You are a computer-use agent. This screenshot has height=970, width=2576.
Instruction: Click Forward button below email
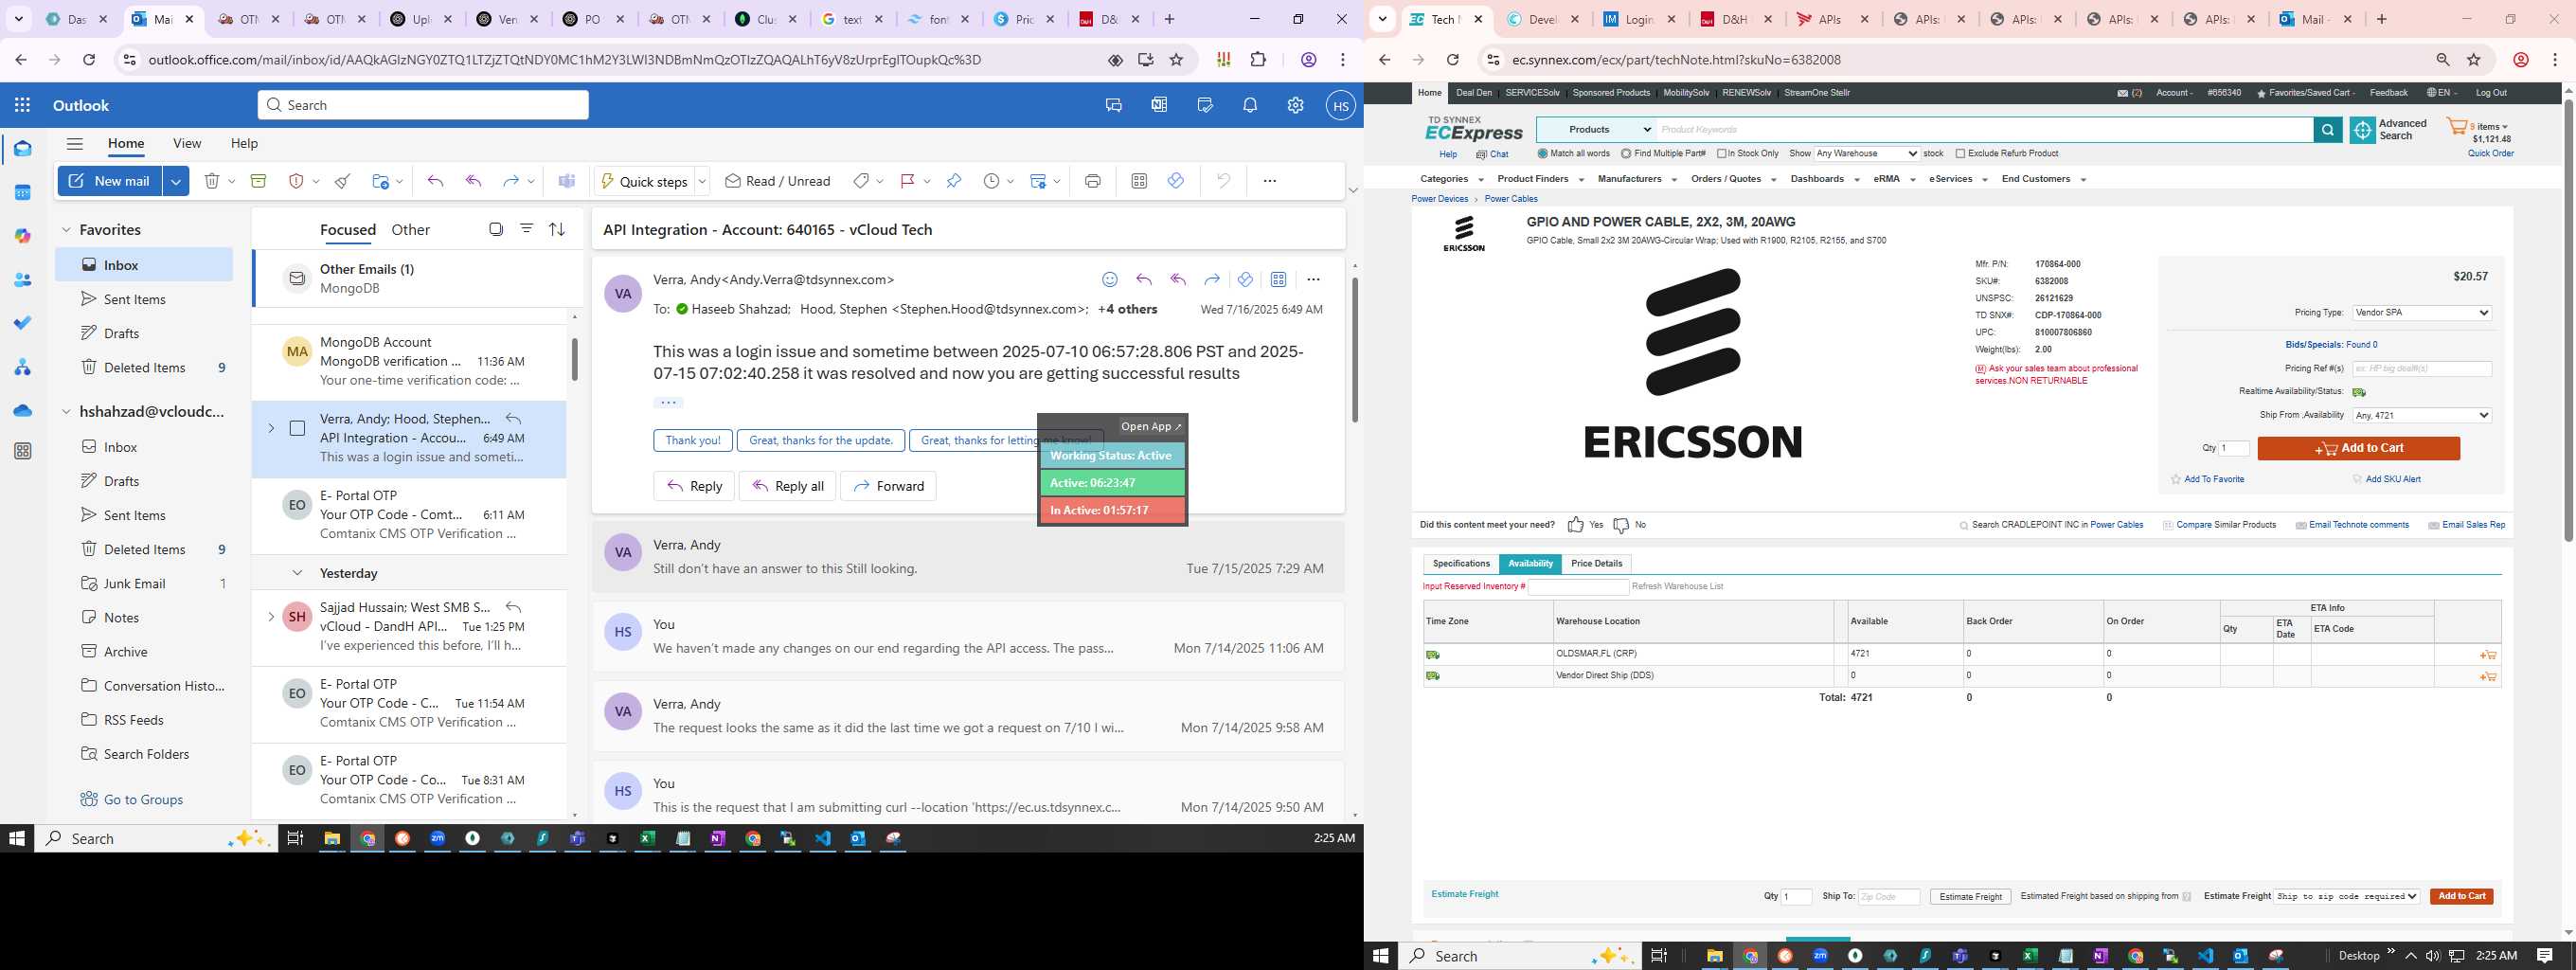(x=888, y=486)
